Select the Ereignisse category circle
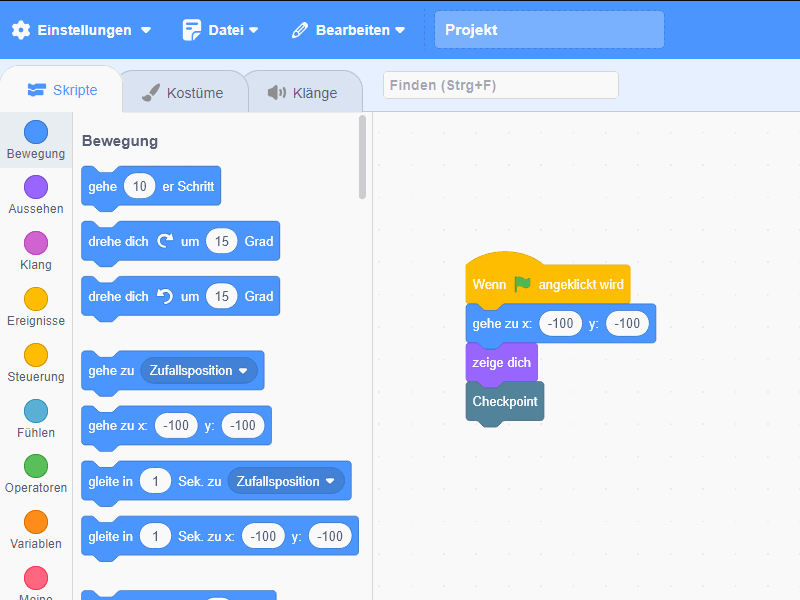 pyautogui.click(x=36, y=299)
